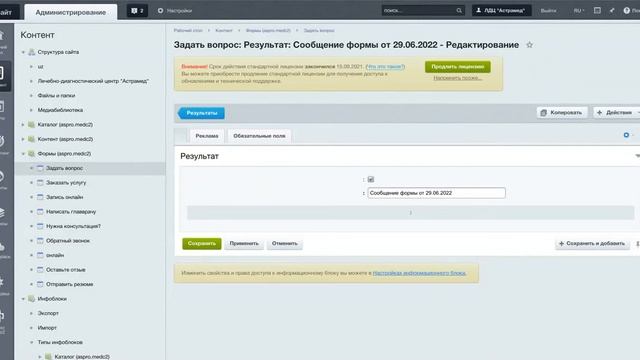
Task: Add page to favorites with star icon
Action: [529, 45]
